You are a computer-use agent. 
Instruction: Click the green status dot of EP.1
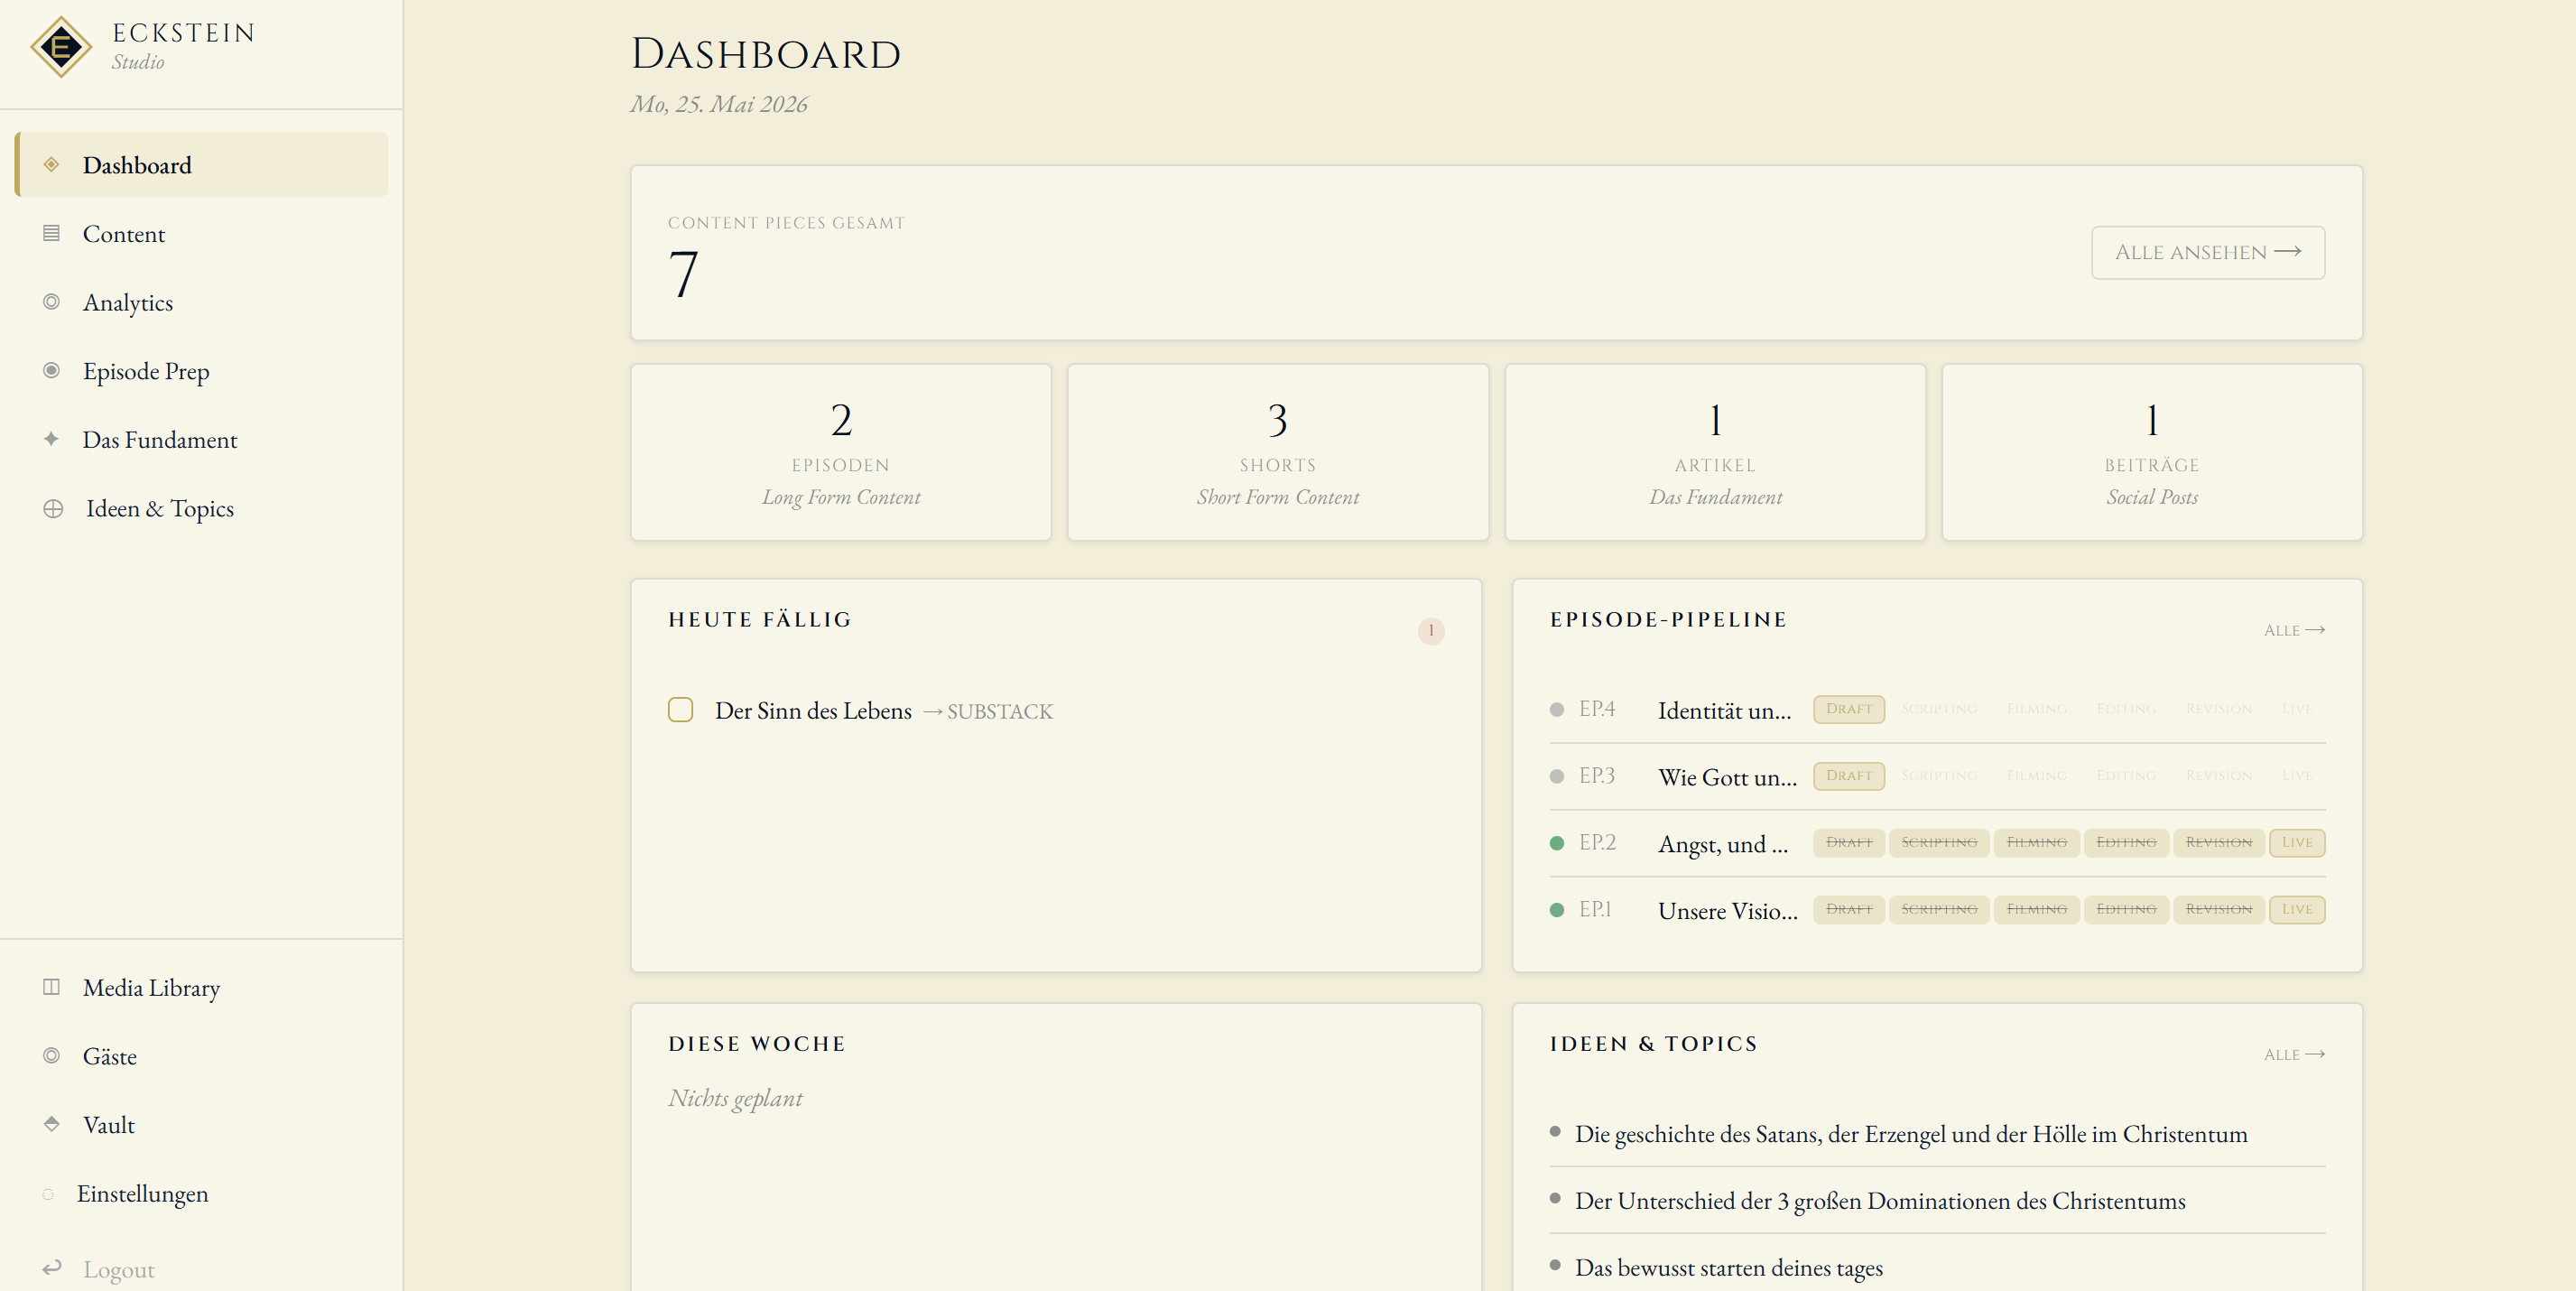(1556, 910)
